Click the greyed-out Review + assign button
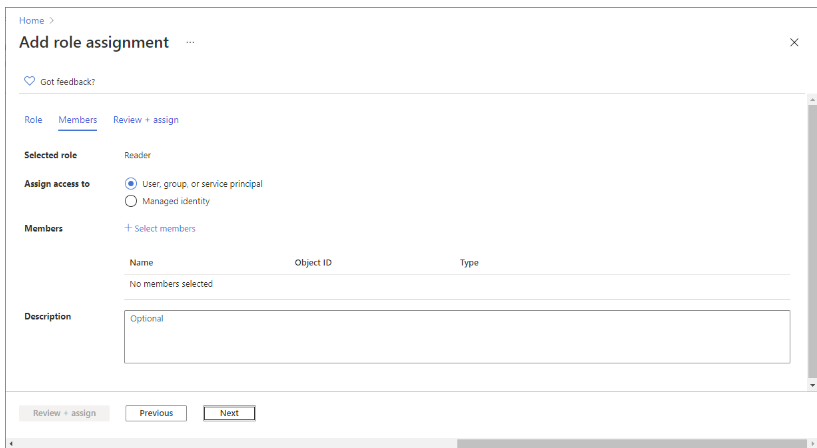This screenshot has width=817, height=448. pos(65,413)
